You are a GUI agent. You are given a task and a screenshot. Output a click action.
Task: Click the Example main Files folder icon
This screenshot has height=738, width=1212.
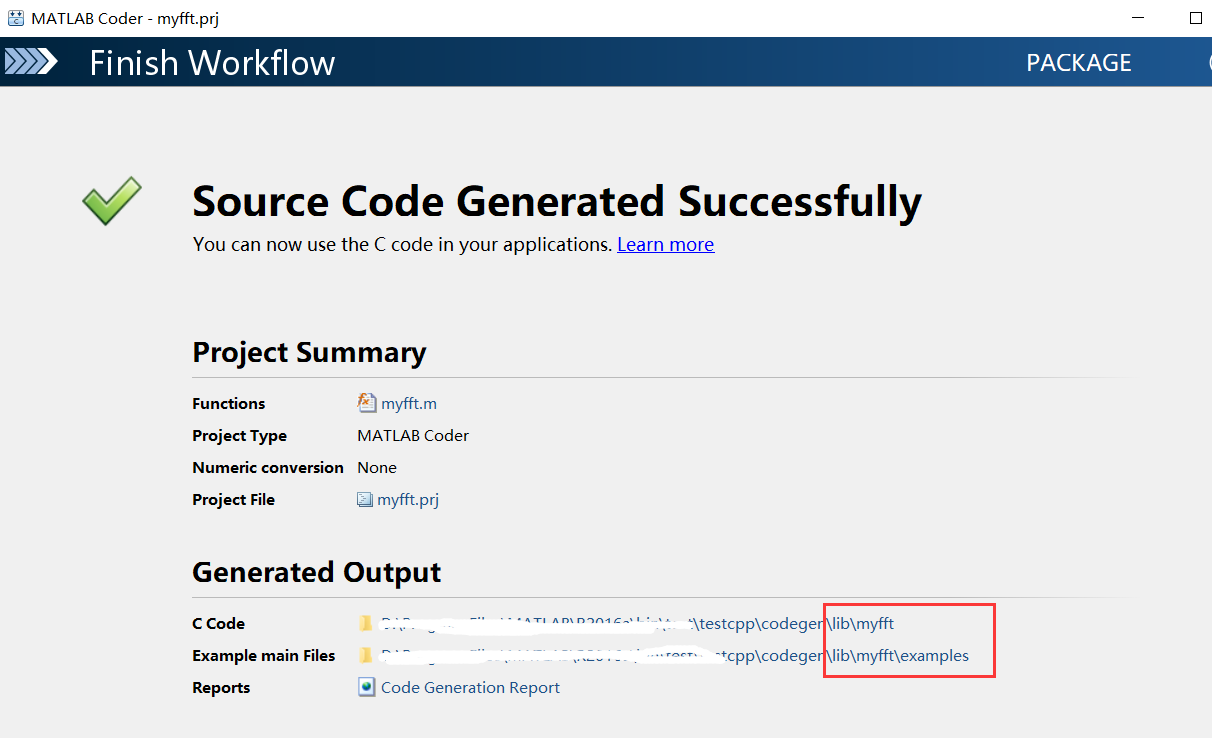click(x=366, y=655)
